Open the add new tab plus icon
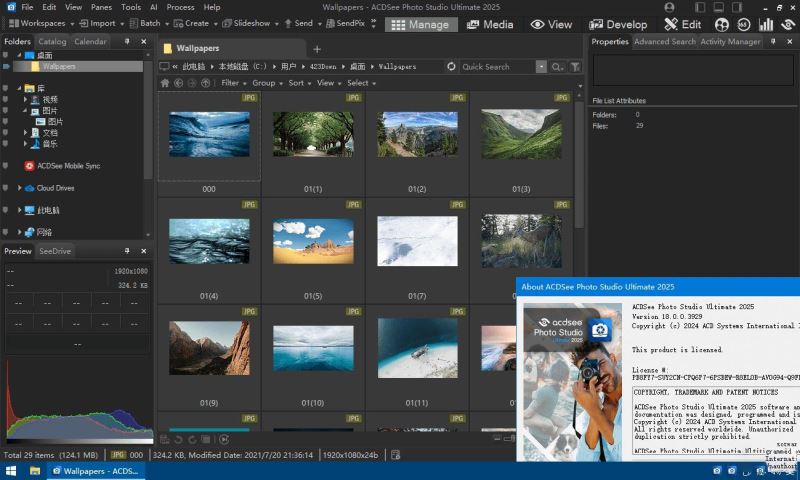Image resolution: width=800 pixels, height=480 pixels. [317, 49]
